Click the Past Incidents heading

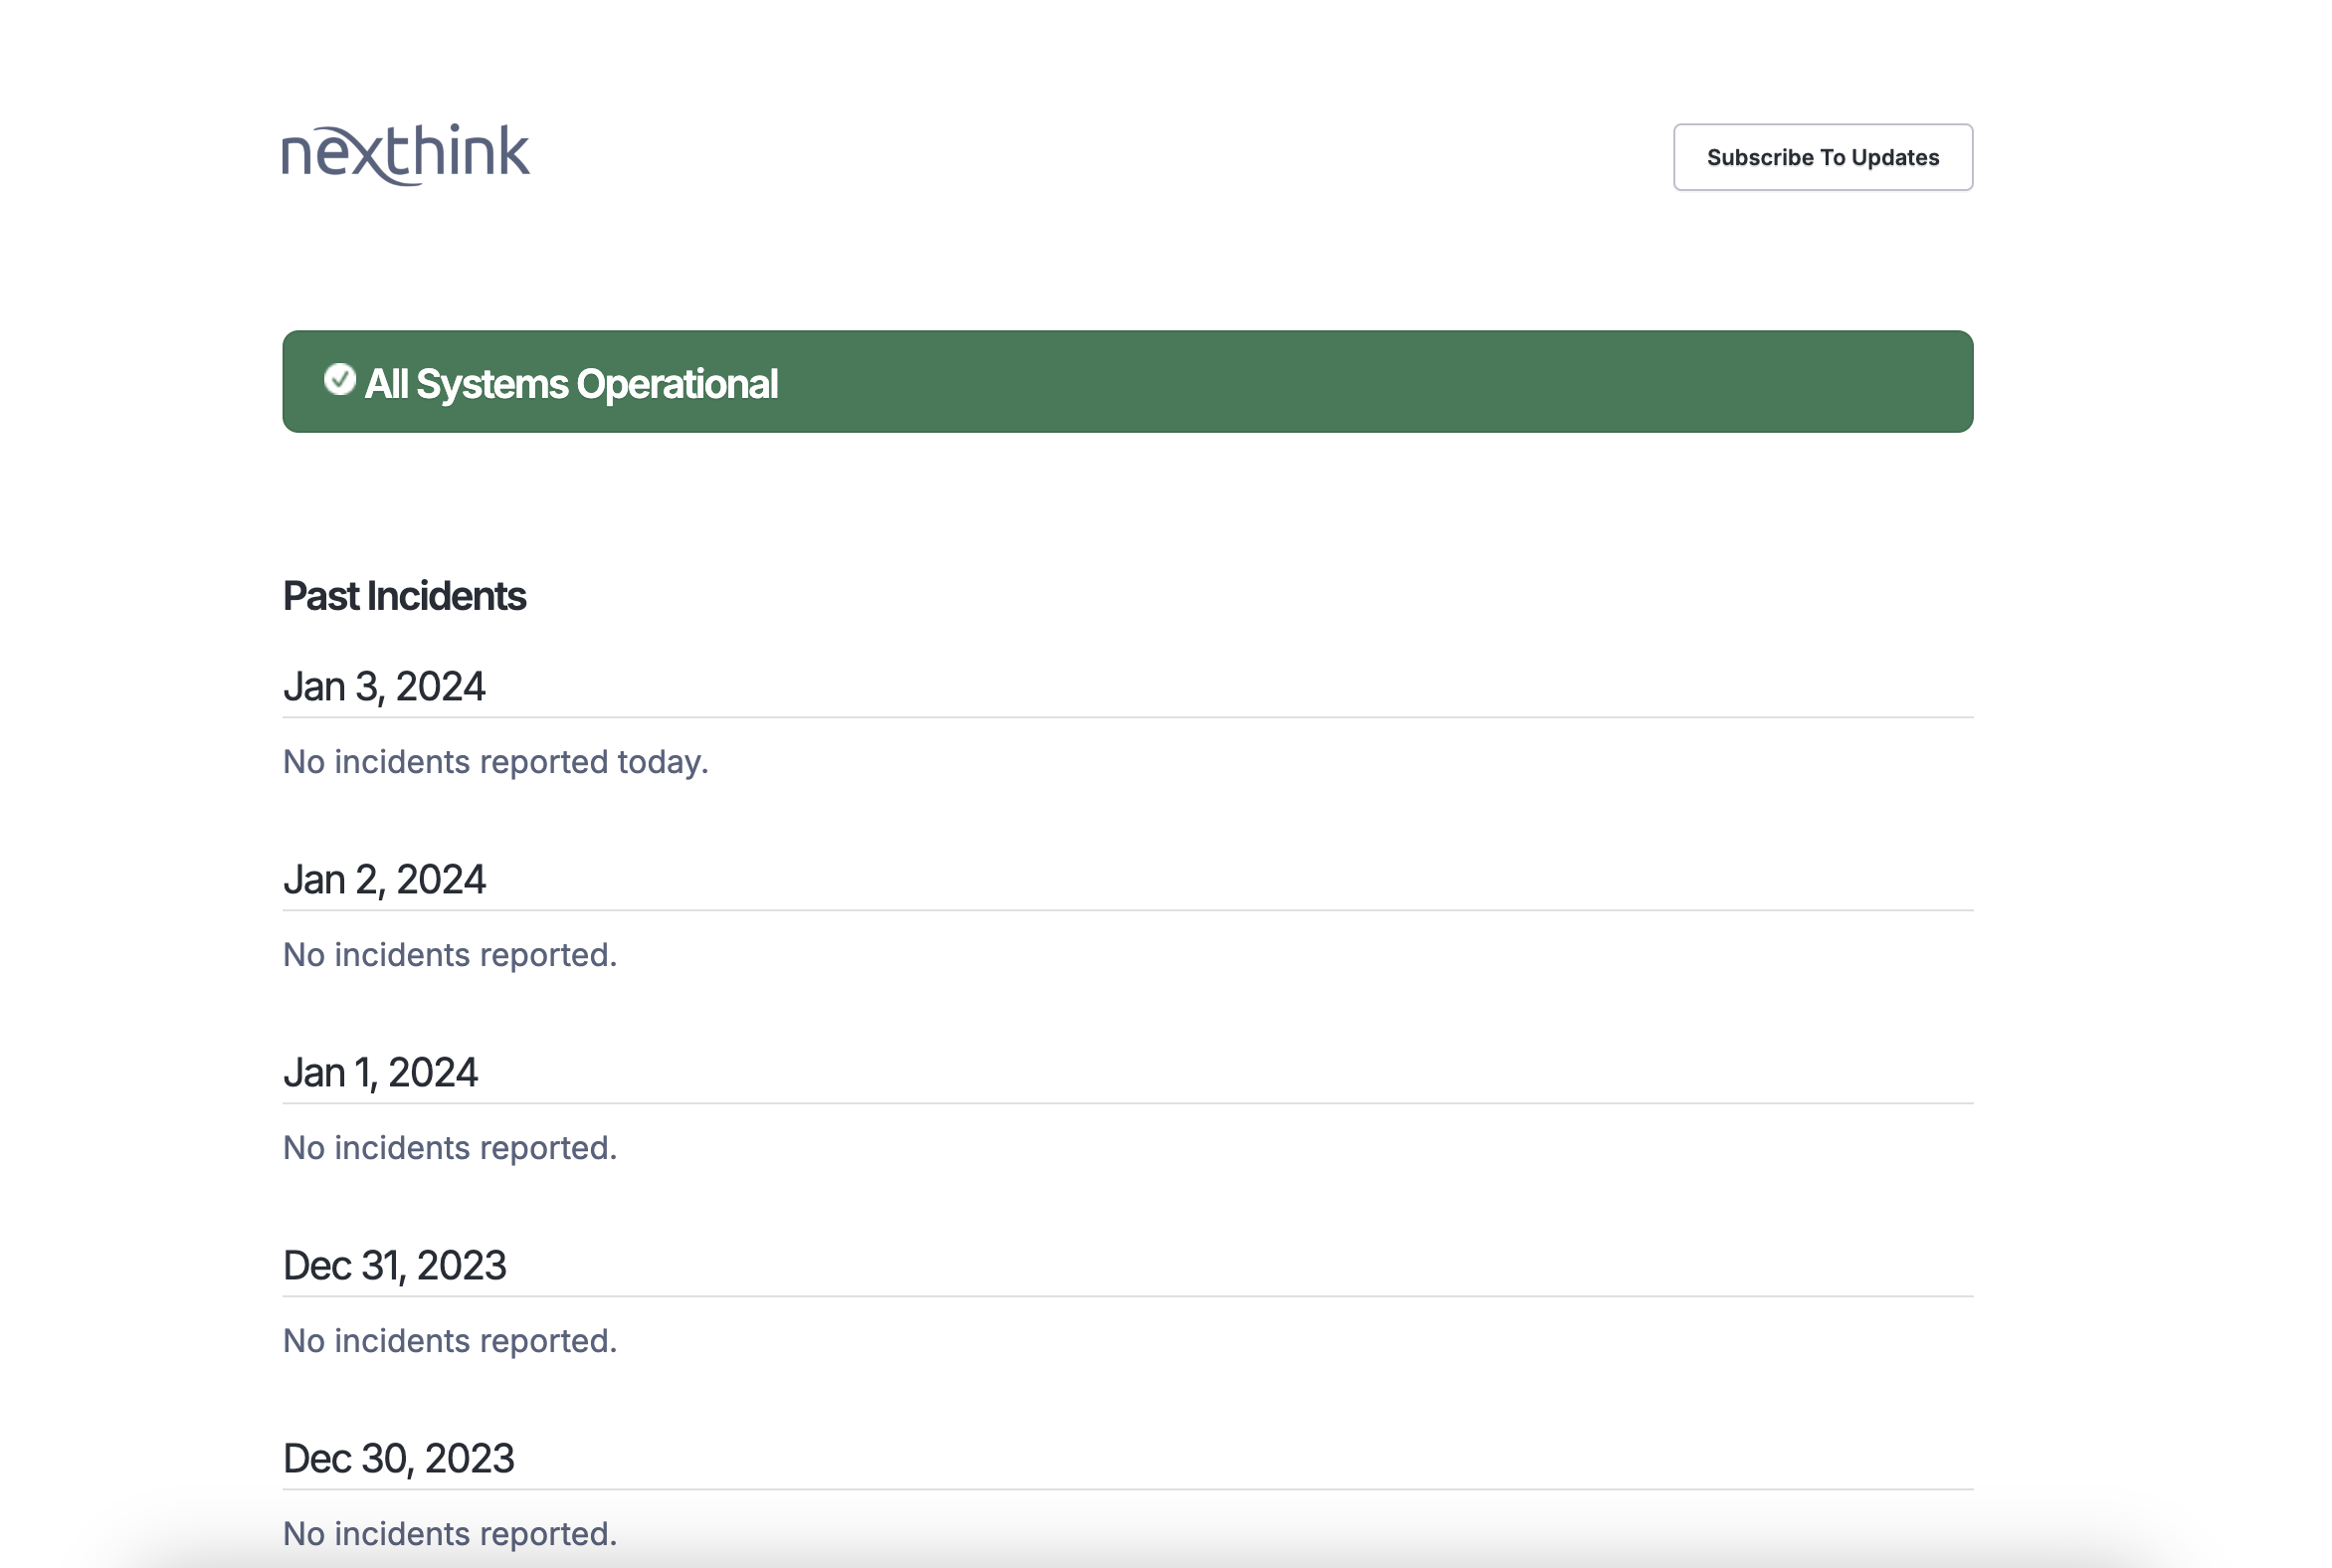click(x=404, y=596)
